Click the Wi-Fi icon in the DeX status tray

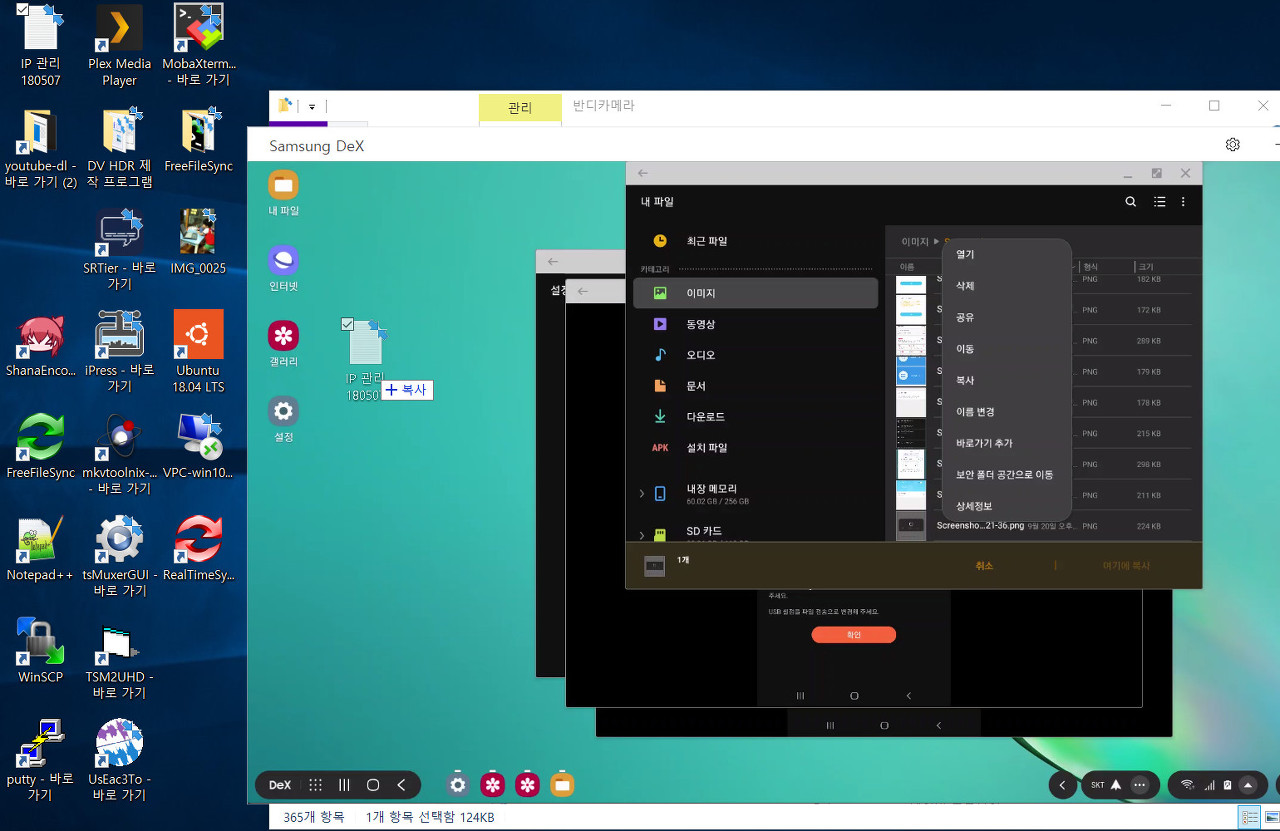click(x=1187, y=785)
